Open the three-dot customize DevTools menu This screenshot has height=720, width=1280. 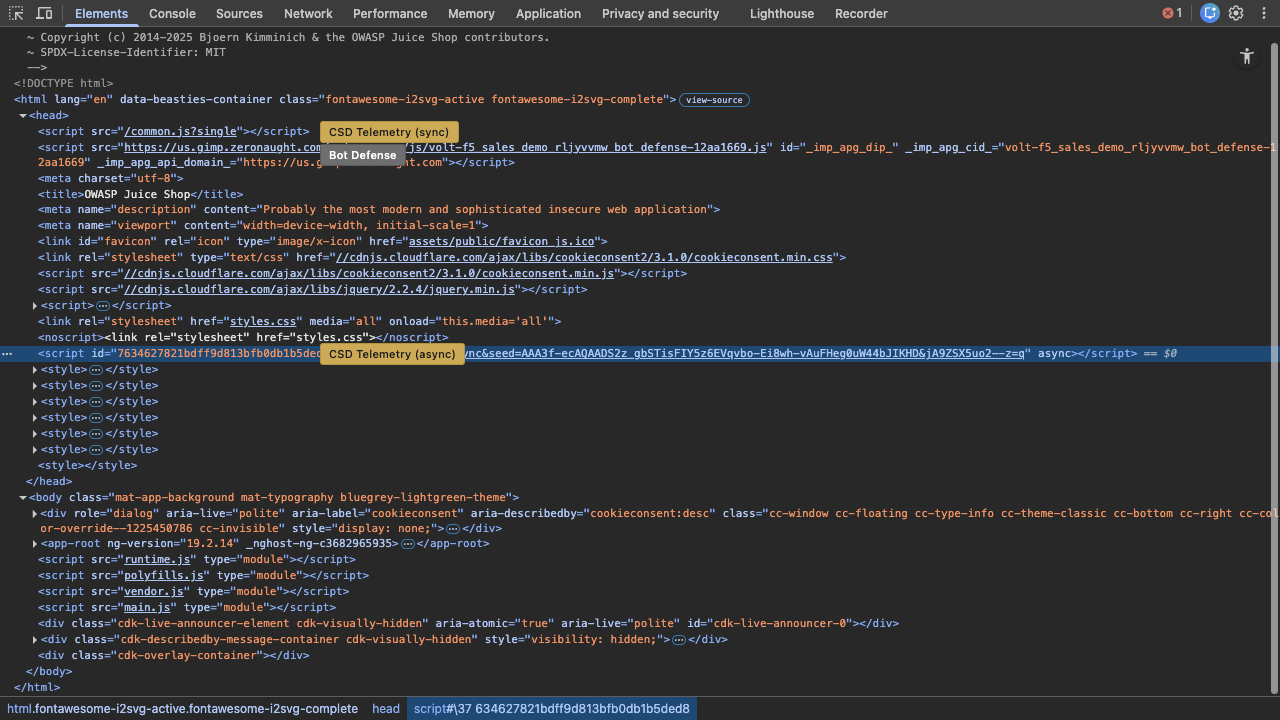pos(1264,14)
